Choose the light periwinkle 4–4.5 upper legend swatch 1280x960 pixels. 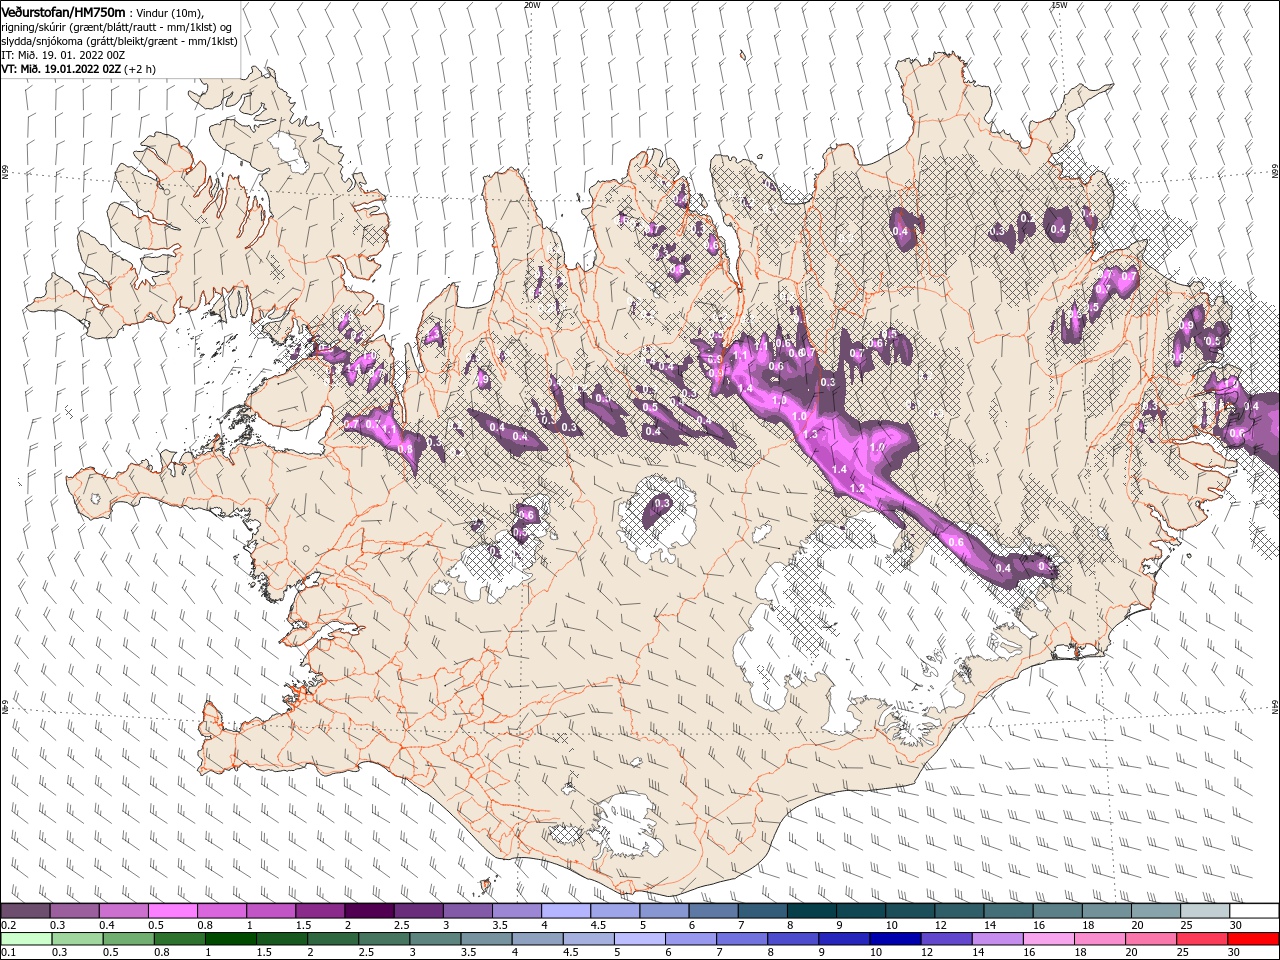point(565,910)
